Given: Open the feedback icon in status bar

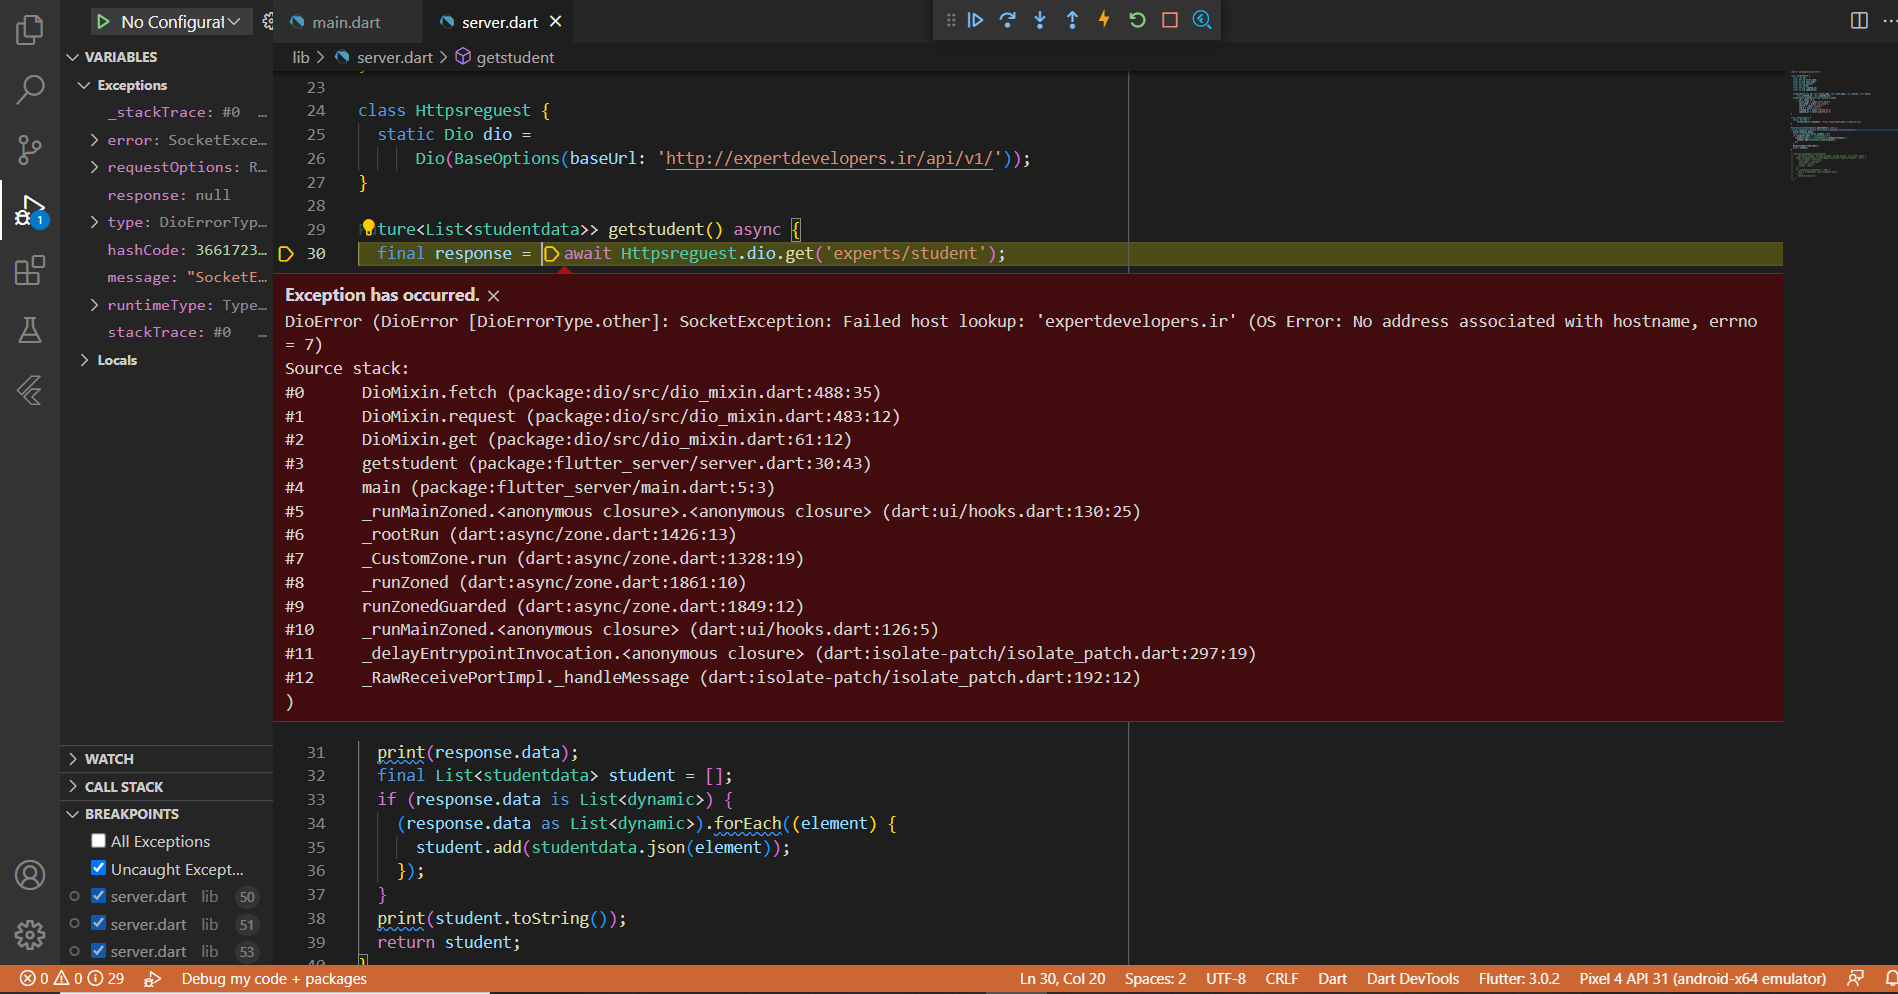Looking at the screenshot, I should tap(1856, 978).
